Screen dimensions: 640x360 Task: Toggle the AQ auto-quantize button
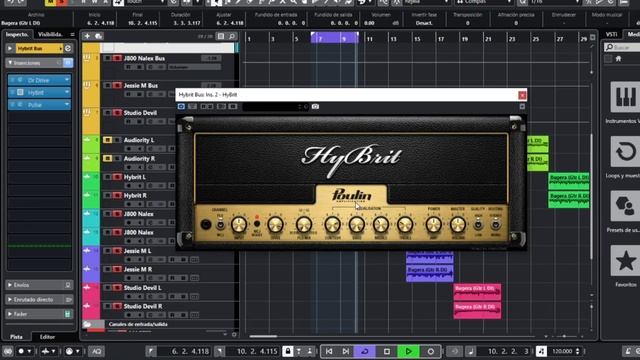(x=97, y=351)
